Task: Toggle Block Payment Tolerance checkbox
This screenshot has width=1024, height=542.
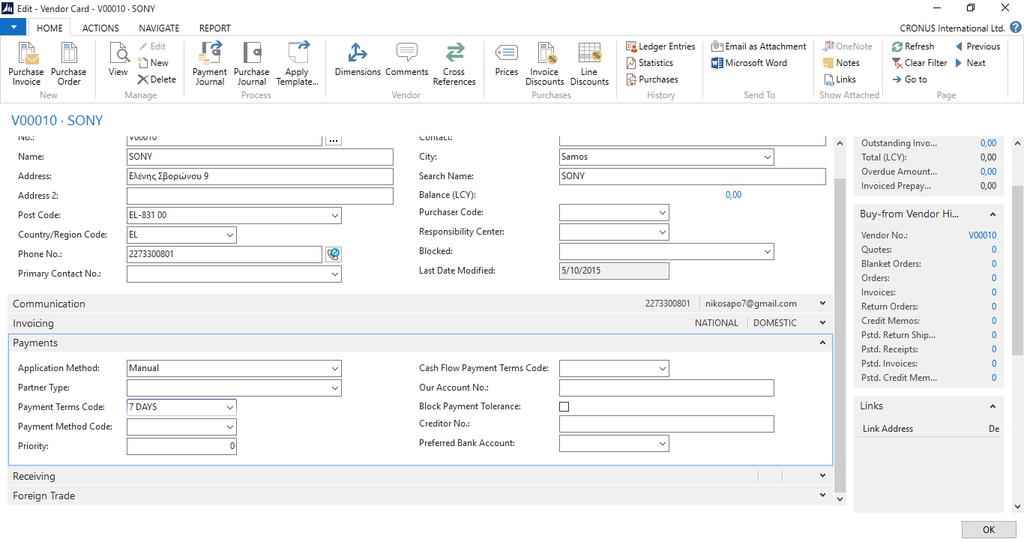Action: tap(564, 406)
